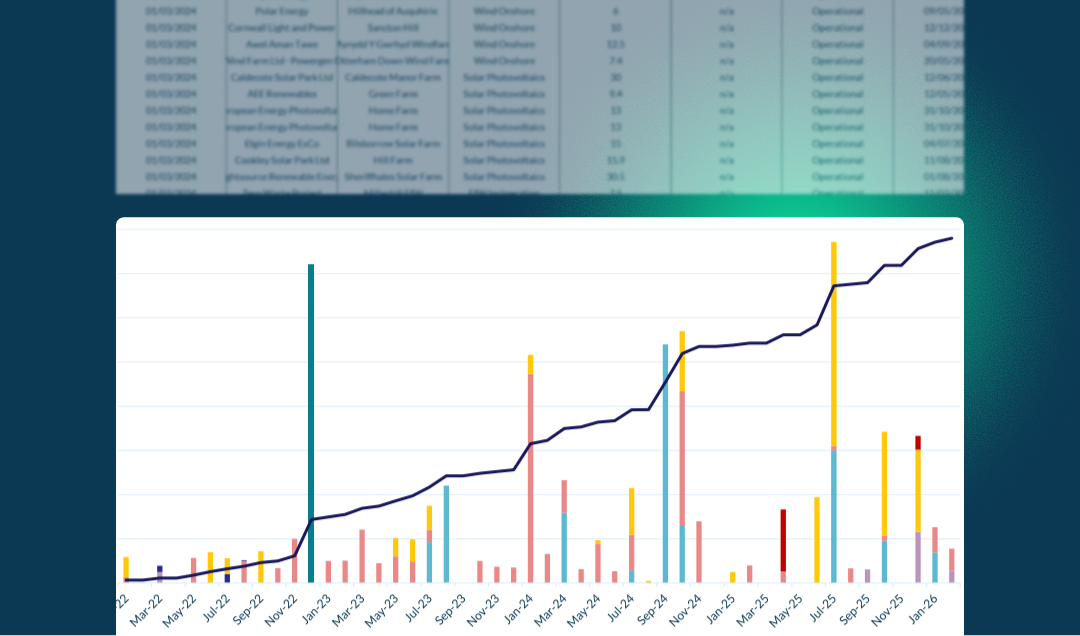Click Operational status in Sancton Hill row

(x=838, y=28)
